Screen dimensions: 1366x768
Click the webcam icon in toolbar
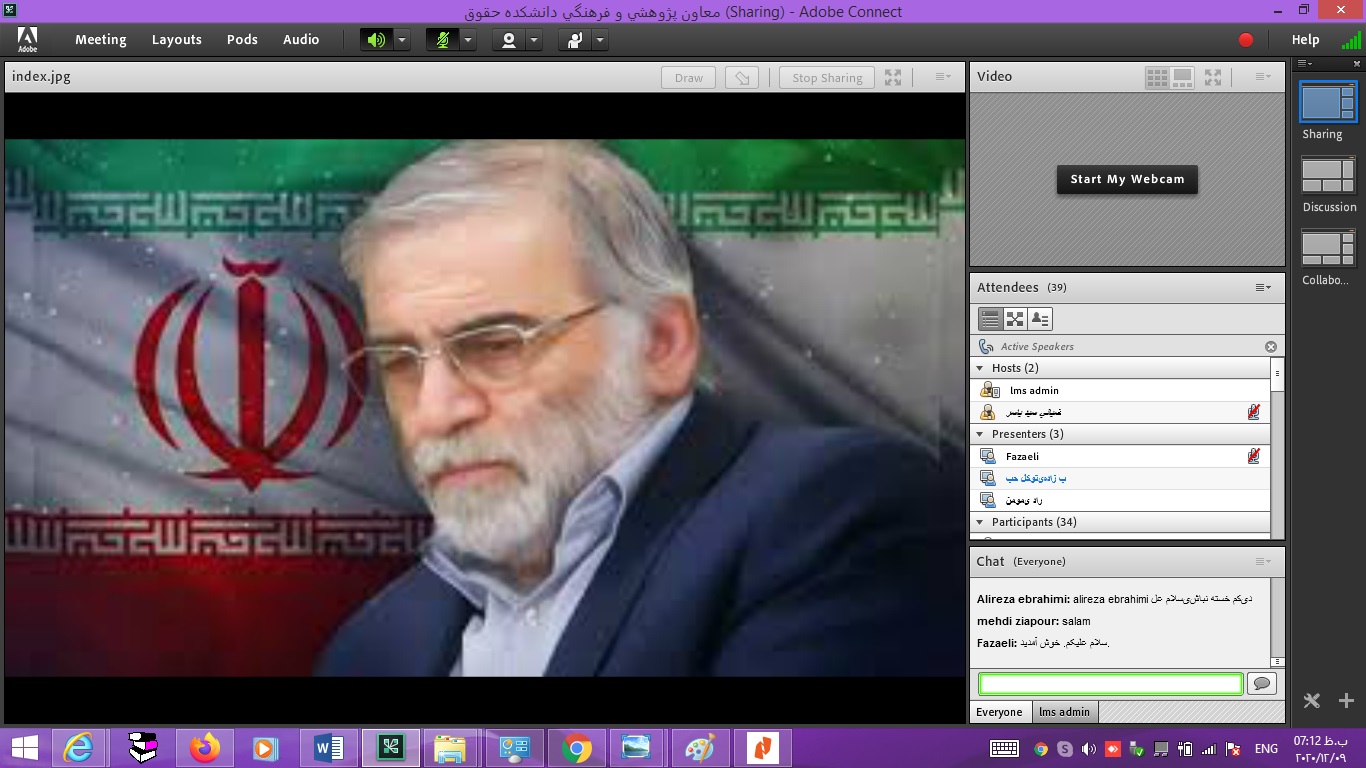coord(509,40)
